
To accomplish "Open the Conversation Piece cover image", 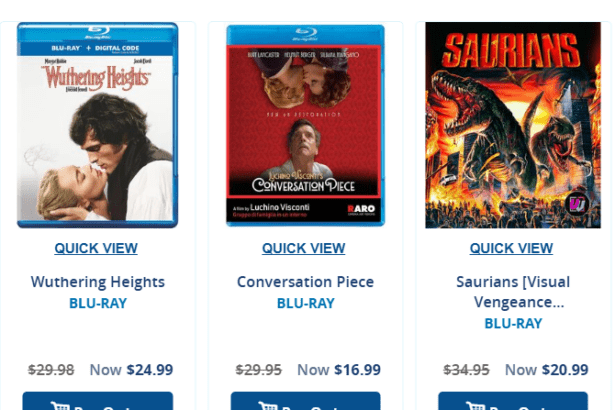I will pyautogui.click(x=305, y=125).
